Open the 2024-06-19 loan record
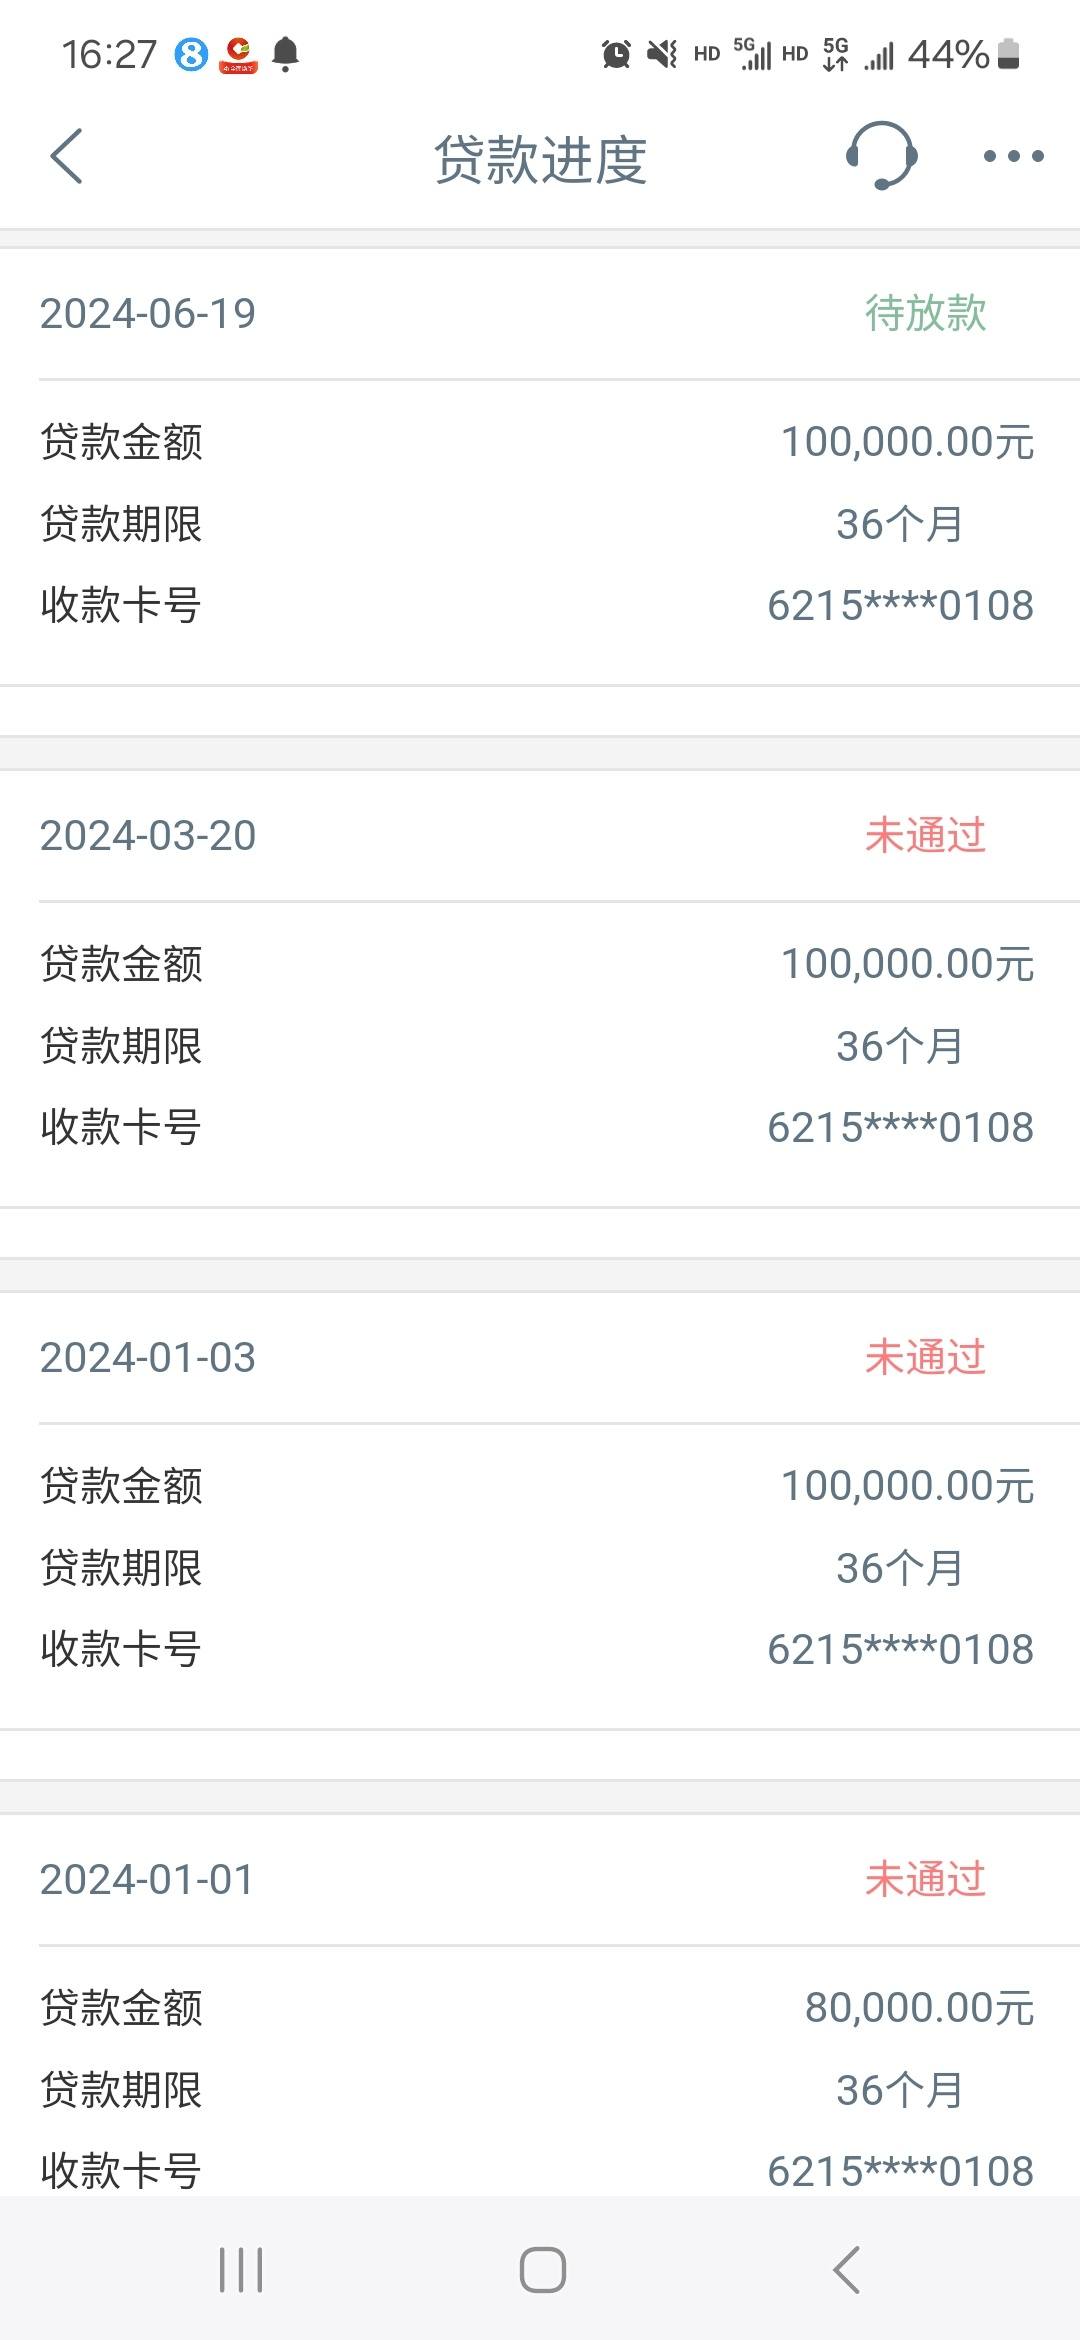The width and height of the screenshot is (1080, 2340). (x=540, y=467)
